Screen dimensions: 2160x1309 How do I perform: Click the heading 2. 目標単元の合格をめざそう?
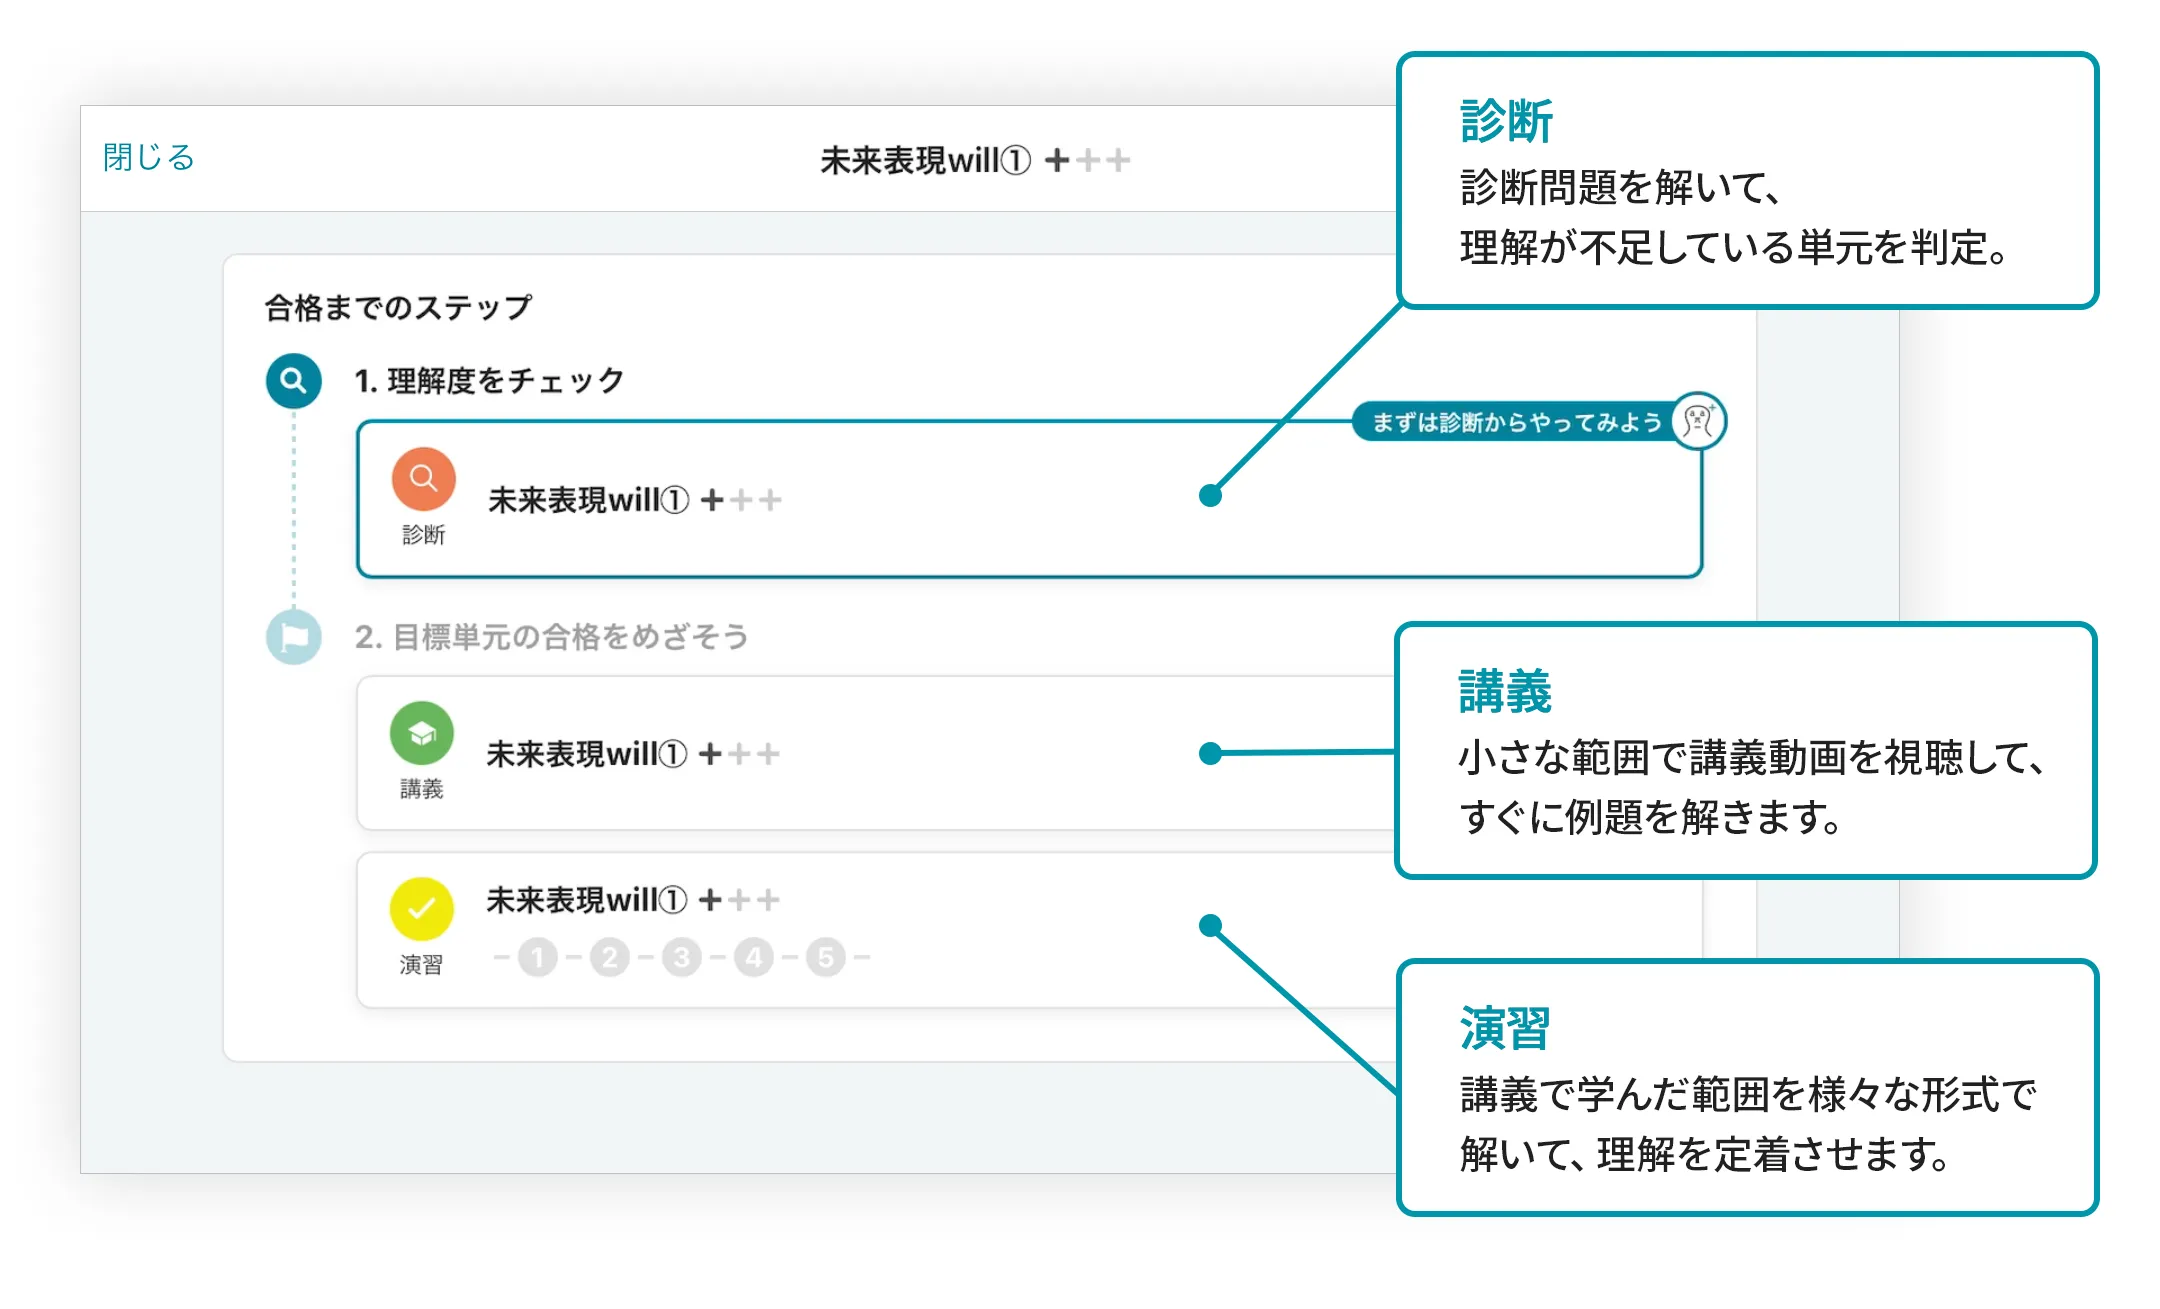pyautogui.click(x=552, y=637)
